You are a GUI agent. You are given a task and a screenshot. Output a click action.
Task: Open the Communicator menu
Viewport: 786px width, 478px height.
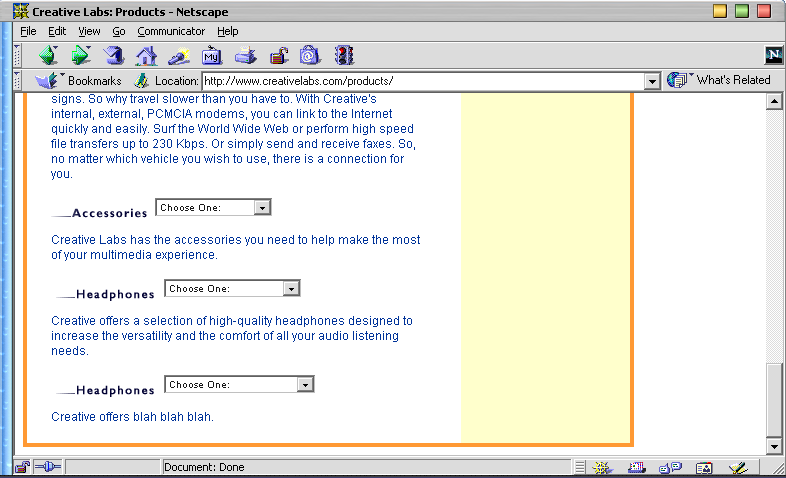pyautogui.click(x=171, y=31)
